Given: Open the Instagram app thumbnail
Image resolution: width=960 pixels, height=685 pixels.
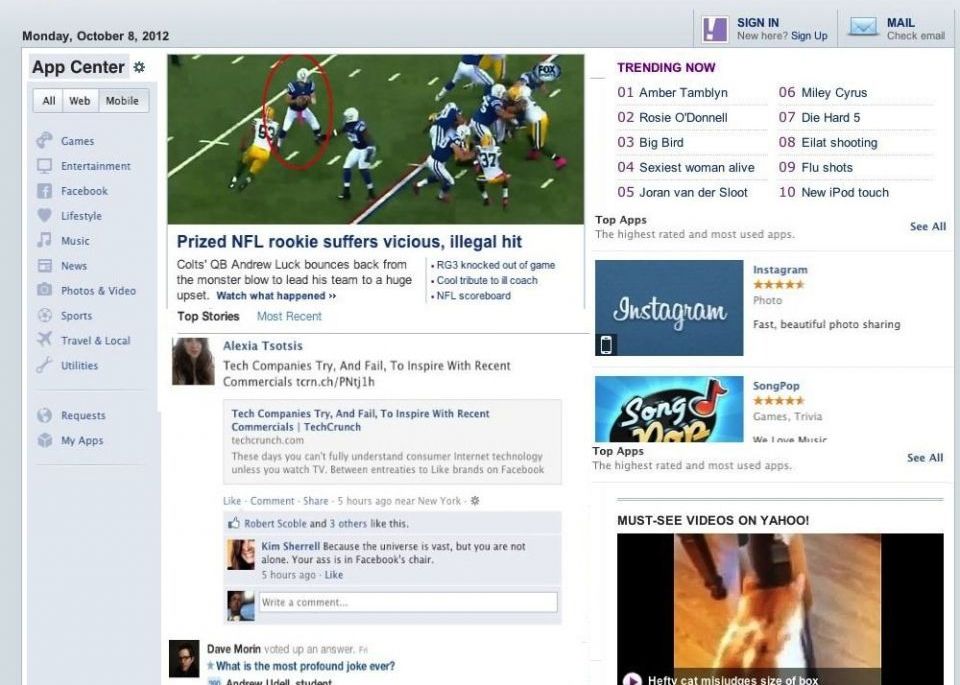Looking at the screenshot, I should click(x=669, y=308).
